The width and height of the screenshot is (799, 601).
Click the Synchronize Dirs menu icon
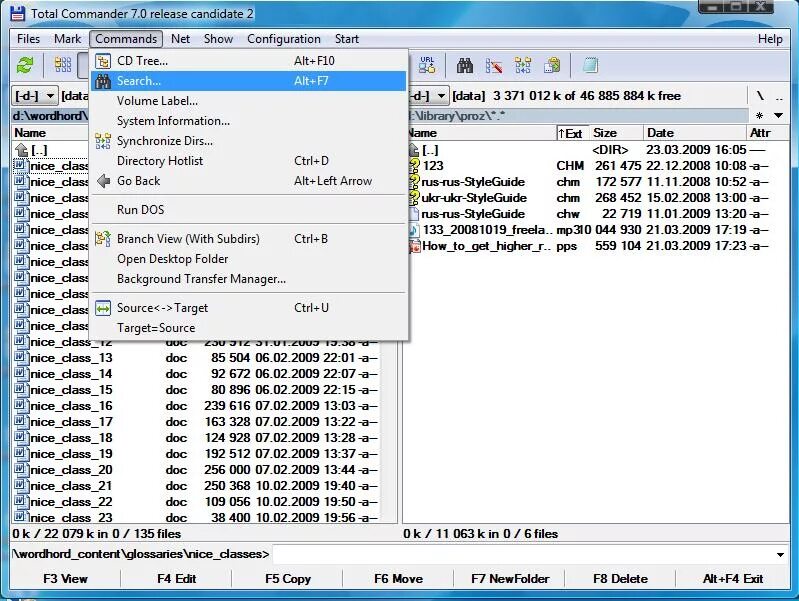[x=103, y=141]
